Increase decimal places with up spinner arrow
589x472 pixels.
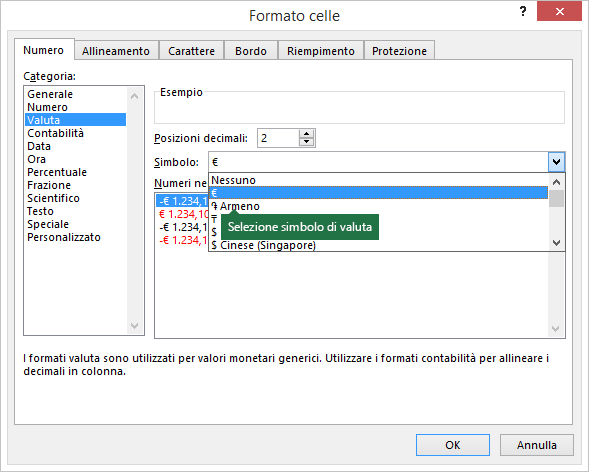[307, 134]
